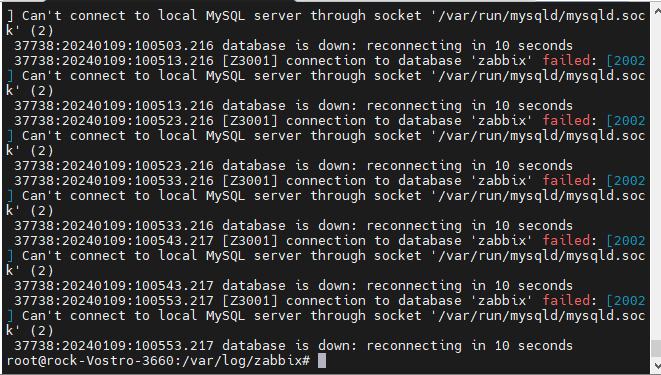The width and height of the screenshot is (661, 375).
Task: Click 'reconnecting in 10 seconds' in 100533.216 line
Action: tap(470, 226)
